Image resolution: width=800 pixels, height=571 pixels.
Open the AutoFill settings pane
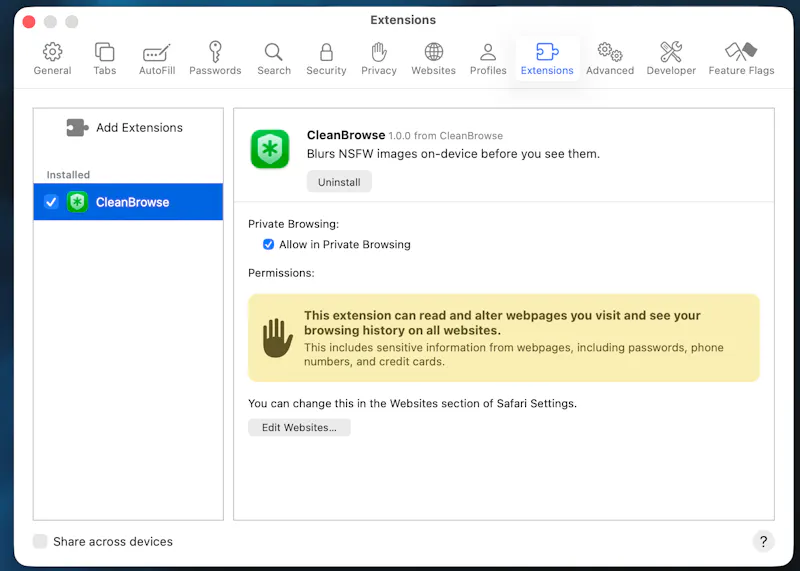(157, 59)
